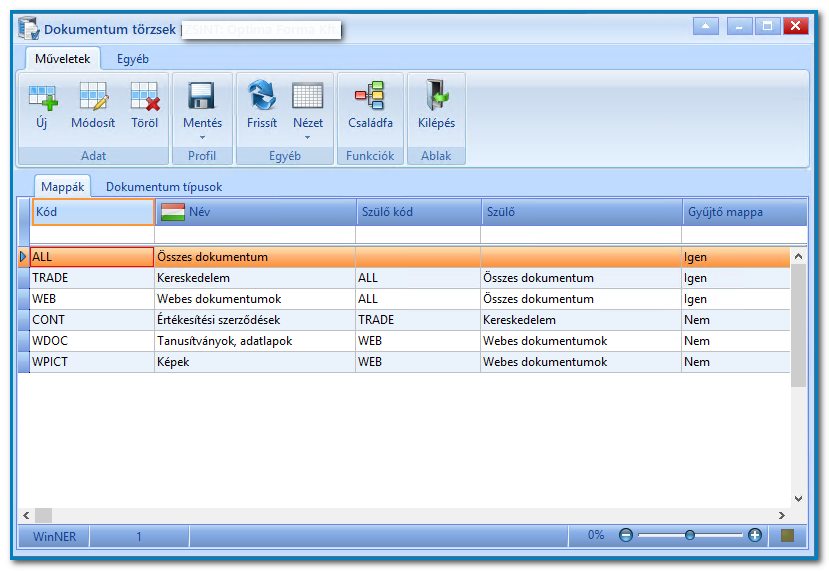Viewport: 829px width, 571px height.
Task: Click the Módosít edit icon
Action: tap(94, 97)
